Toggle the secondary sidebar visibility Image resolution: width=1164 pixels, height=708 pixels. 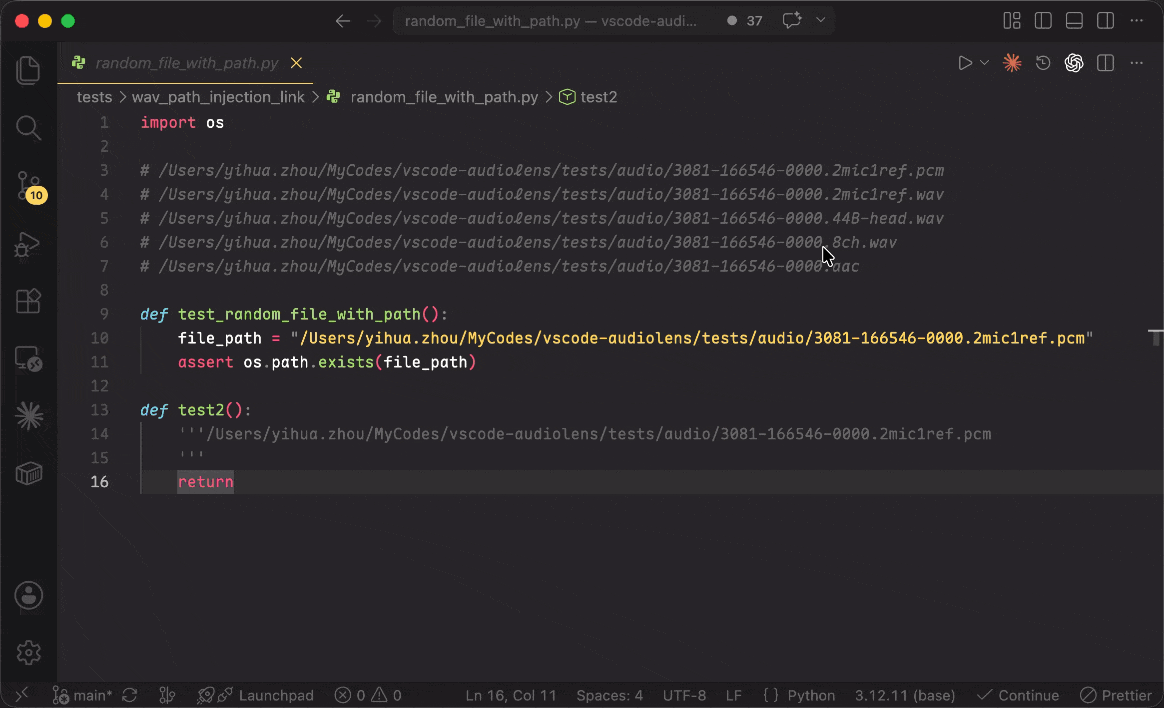click(x=1105, y=21)
